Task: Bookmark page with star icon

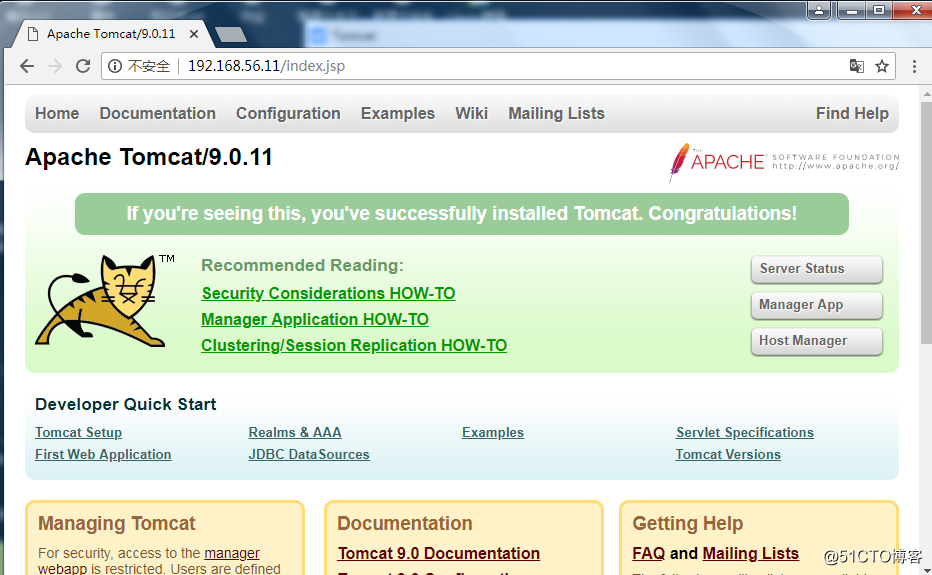Action: [x=882, y=66]
